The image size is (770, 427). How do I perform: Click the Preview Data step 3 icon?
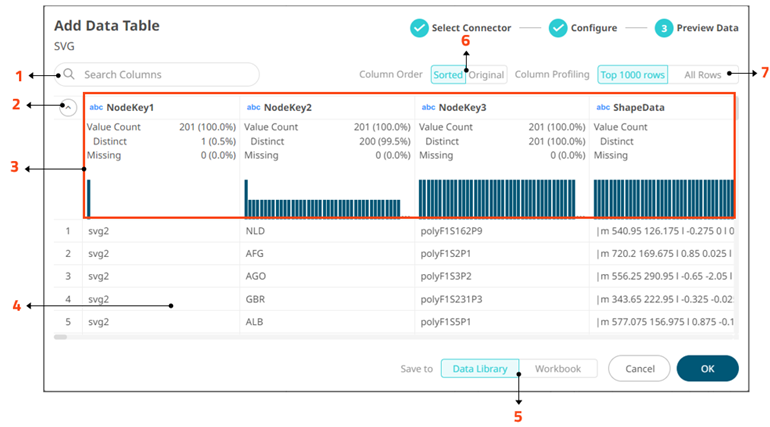click(663, 28)
